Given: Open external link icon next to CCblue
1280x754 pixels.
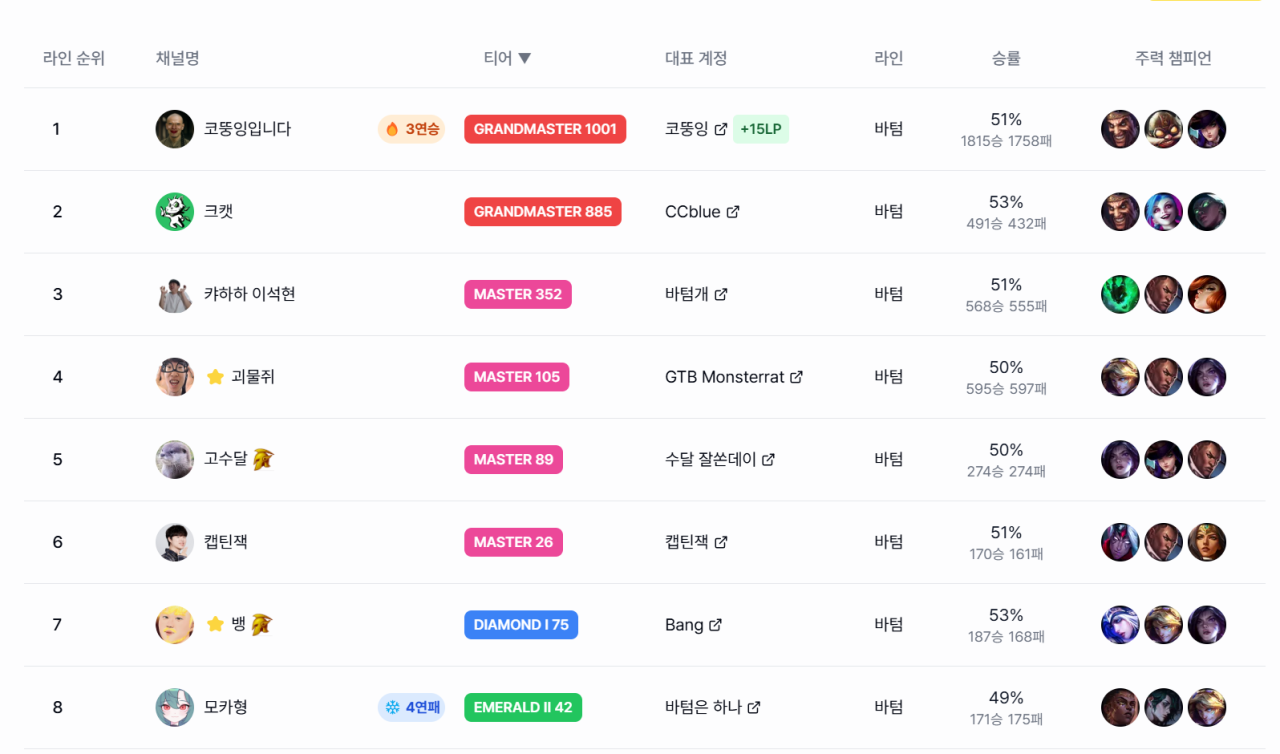Looking at the screenshot, I should pos(733,212).
